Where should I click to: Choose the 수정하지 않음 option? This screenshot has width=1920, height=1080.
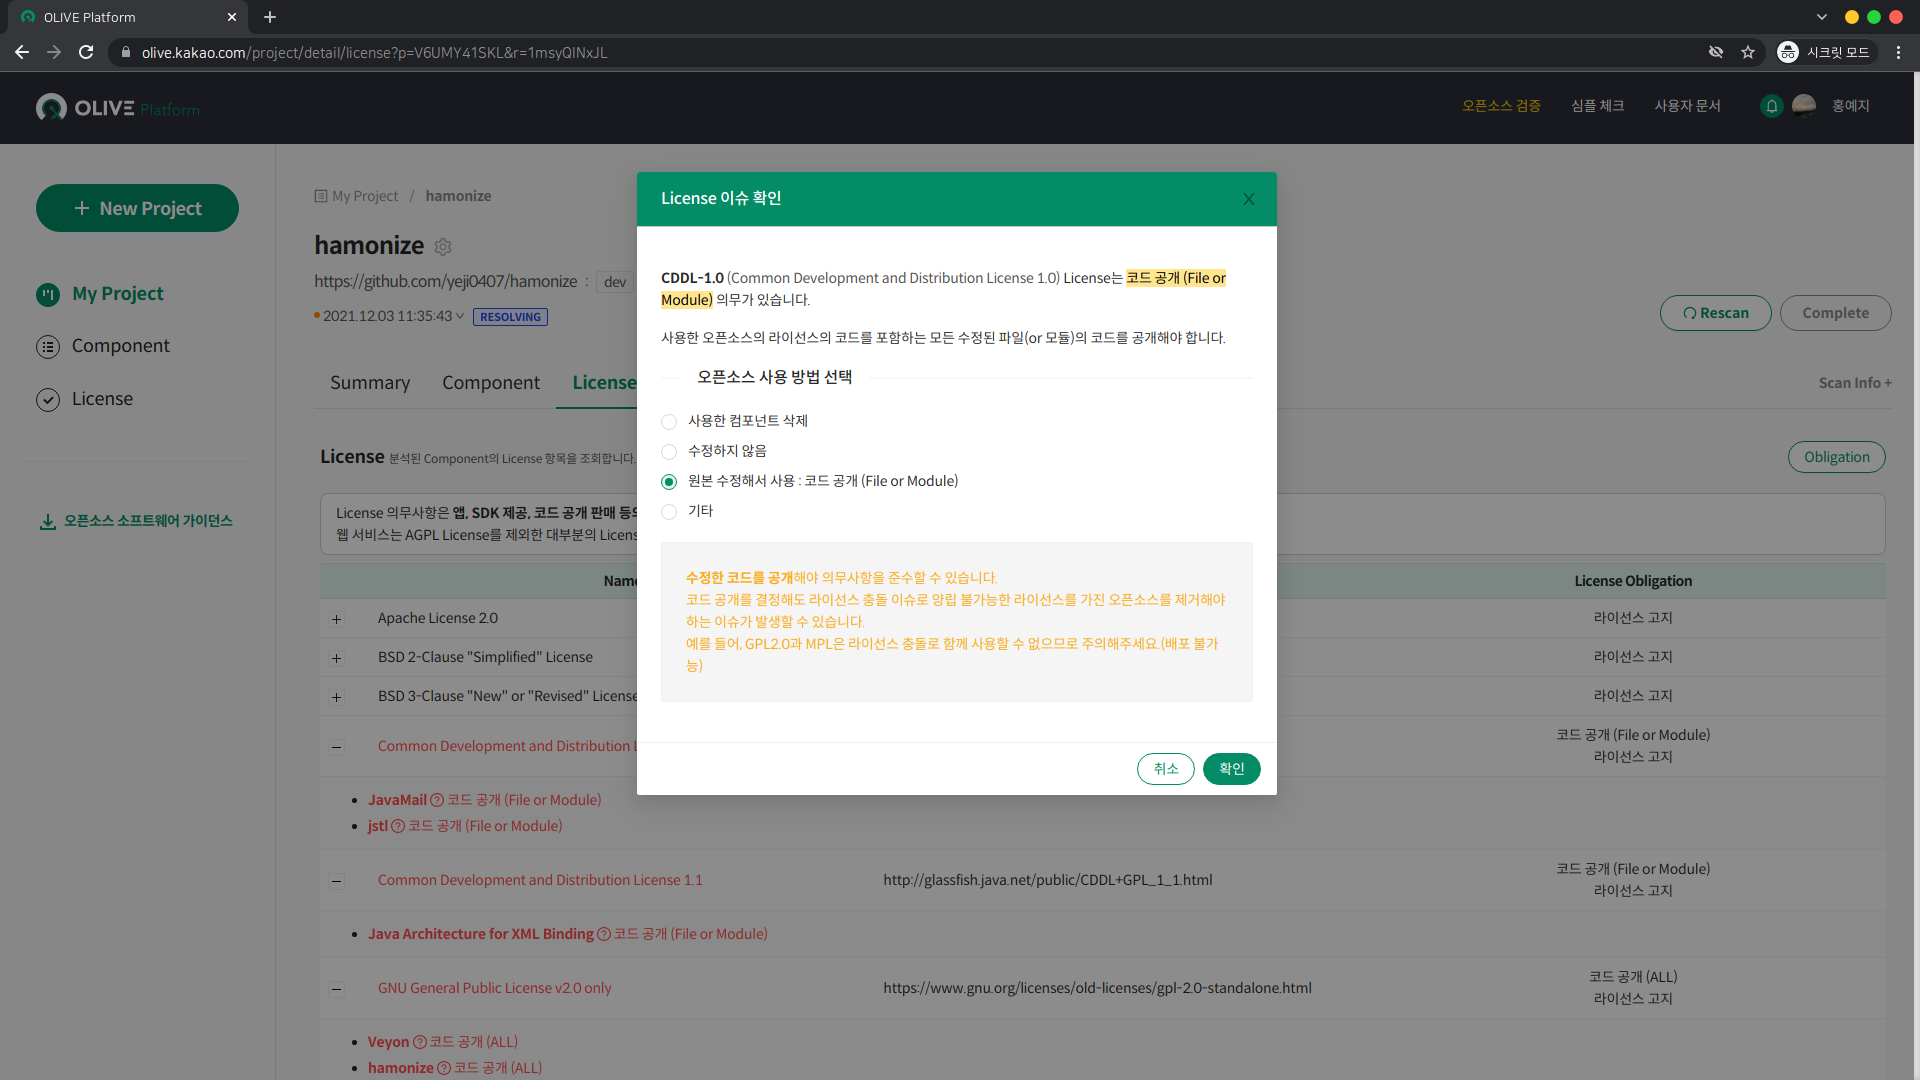pyautogui.click(x=668, y=451)
